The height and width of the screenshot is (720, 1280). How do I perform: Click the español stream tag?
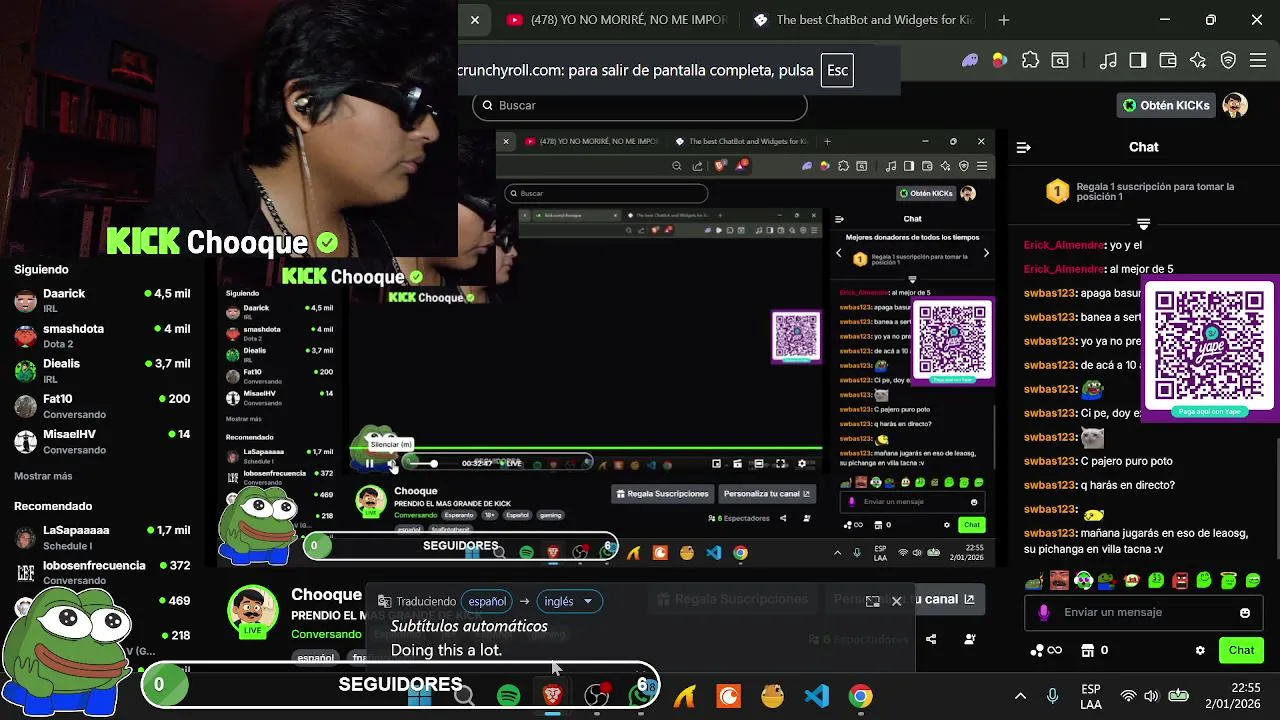click(x=315, y=658)
